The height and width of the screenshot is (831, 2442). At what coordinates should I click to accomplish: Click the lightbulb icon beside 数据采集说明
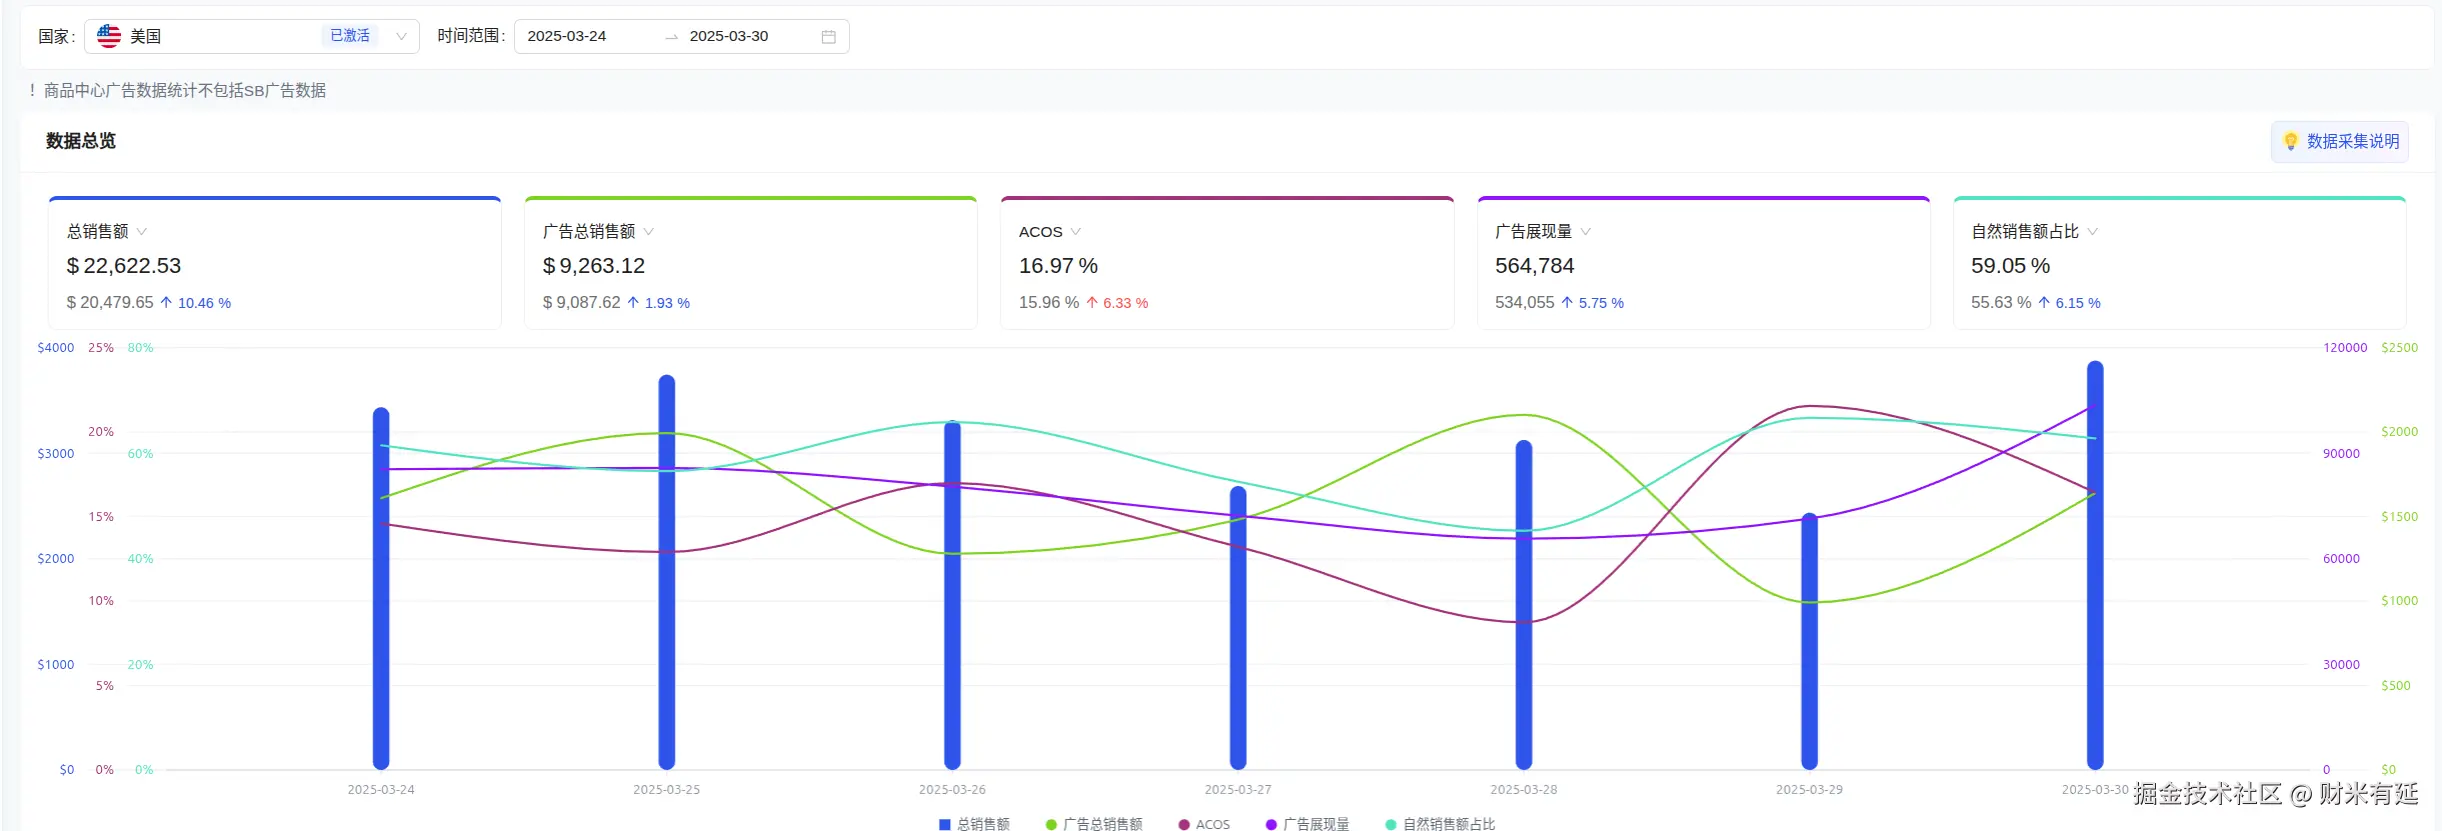coord(2291,142)
